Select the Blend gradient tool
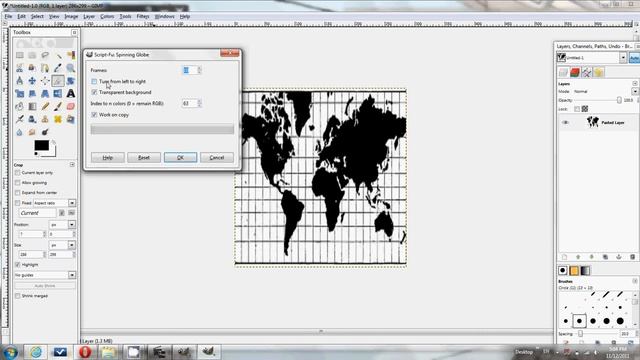The image size is (640, 360). [x=32, y=107]
